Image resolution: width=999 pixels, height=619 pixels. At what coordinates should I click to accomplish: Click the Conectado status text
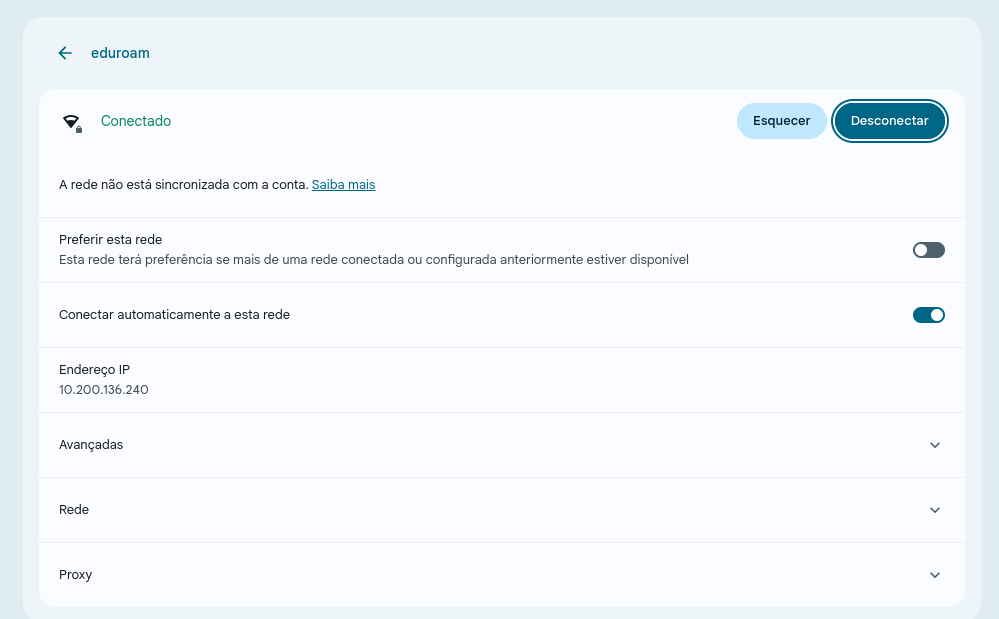(136, 121)
